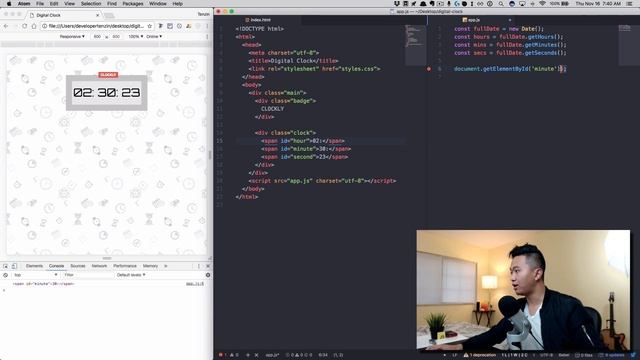Viewport: 640px width, 360px height.
Task: Open Default levels dropdown
Action: click(131, 275)
